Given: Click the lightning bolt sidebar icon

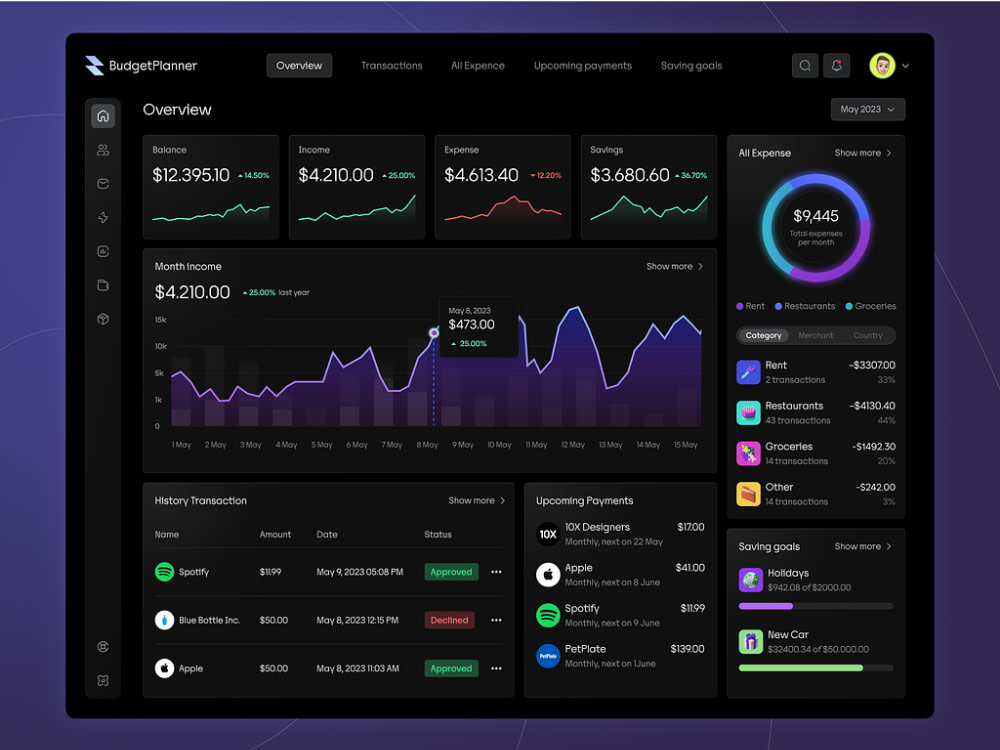Looking at the screenshot, I should [103, 217].
